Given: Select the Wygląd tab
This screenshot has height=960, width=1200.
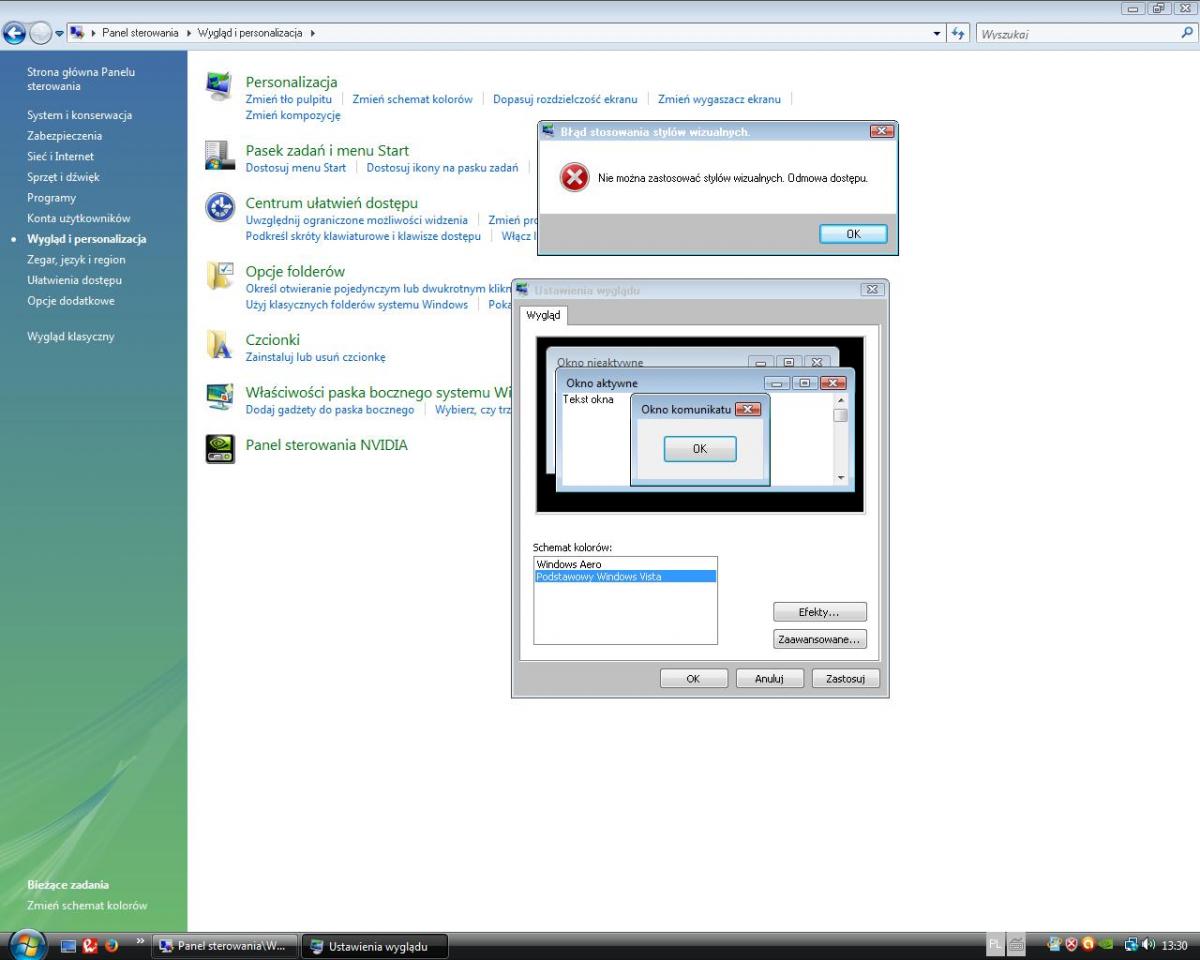Looking at the screenshot, I should pyautogui.click(x=543, y=315).
